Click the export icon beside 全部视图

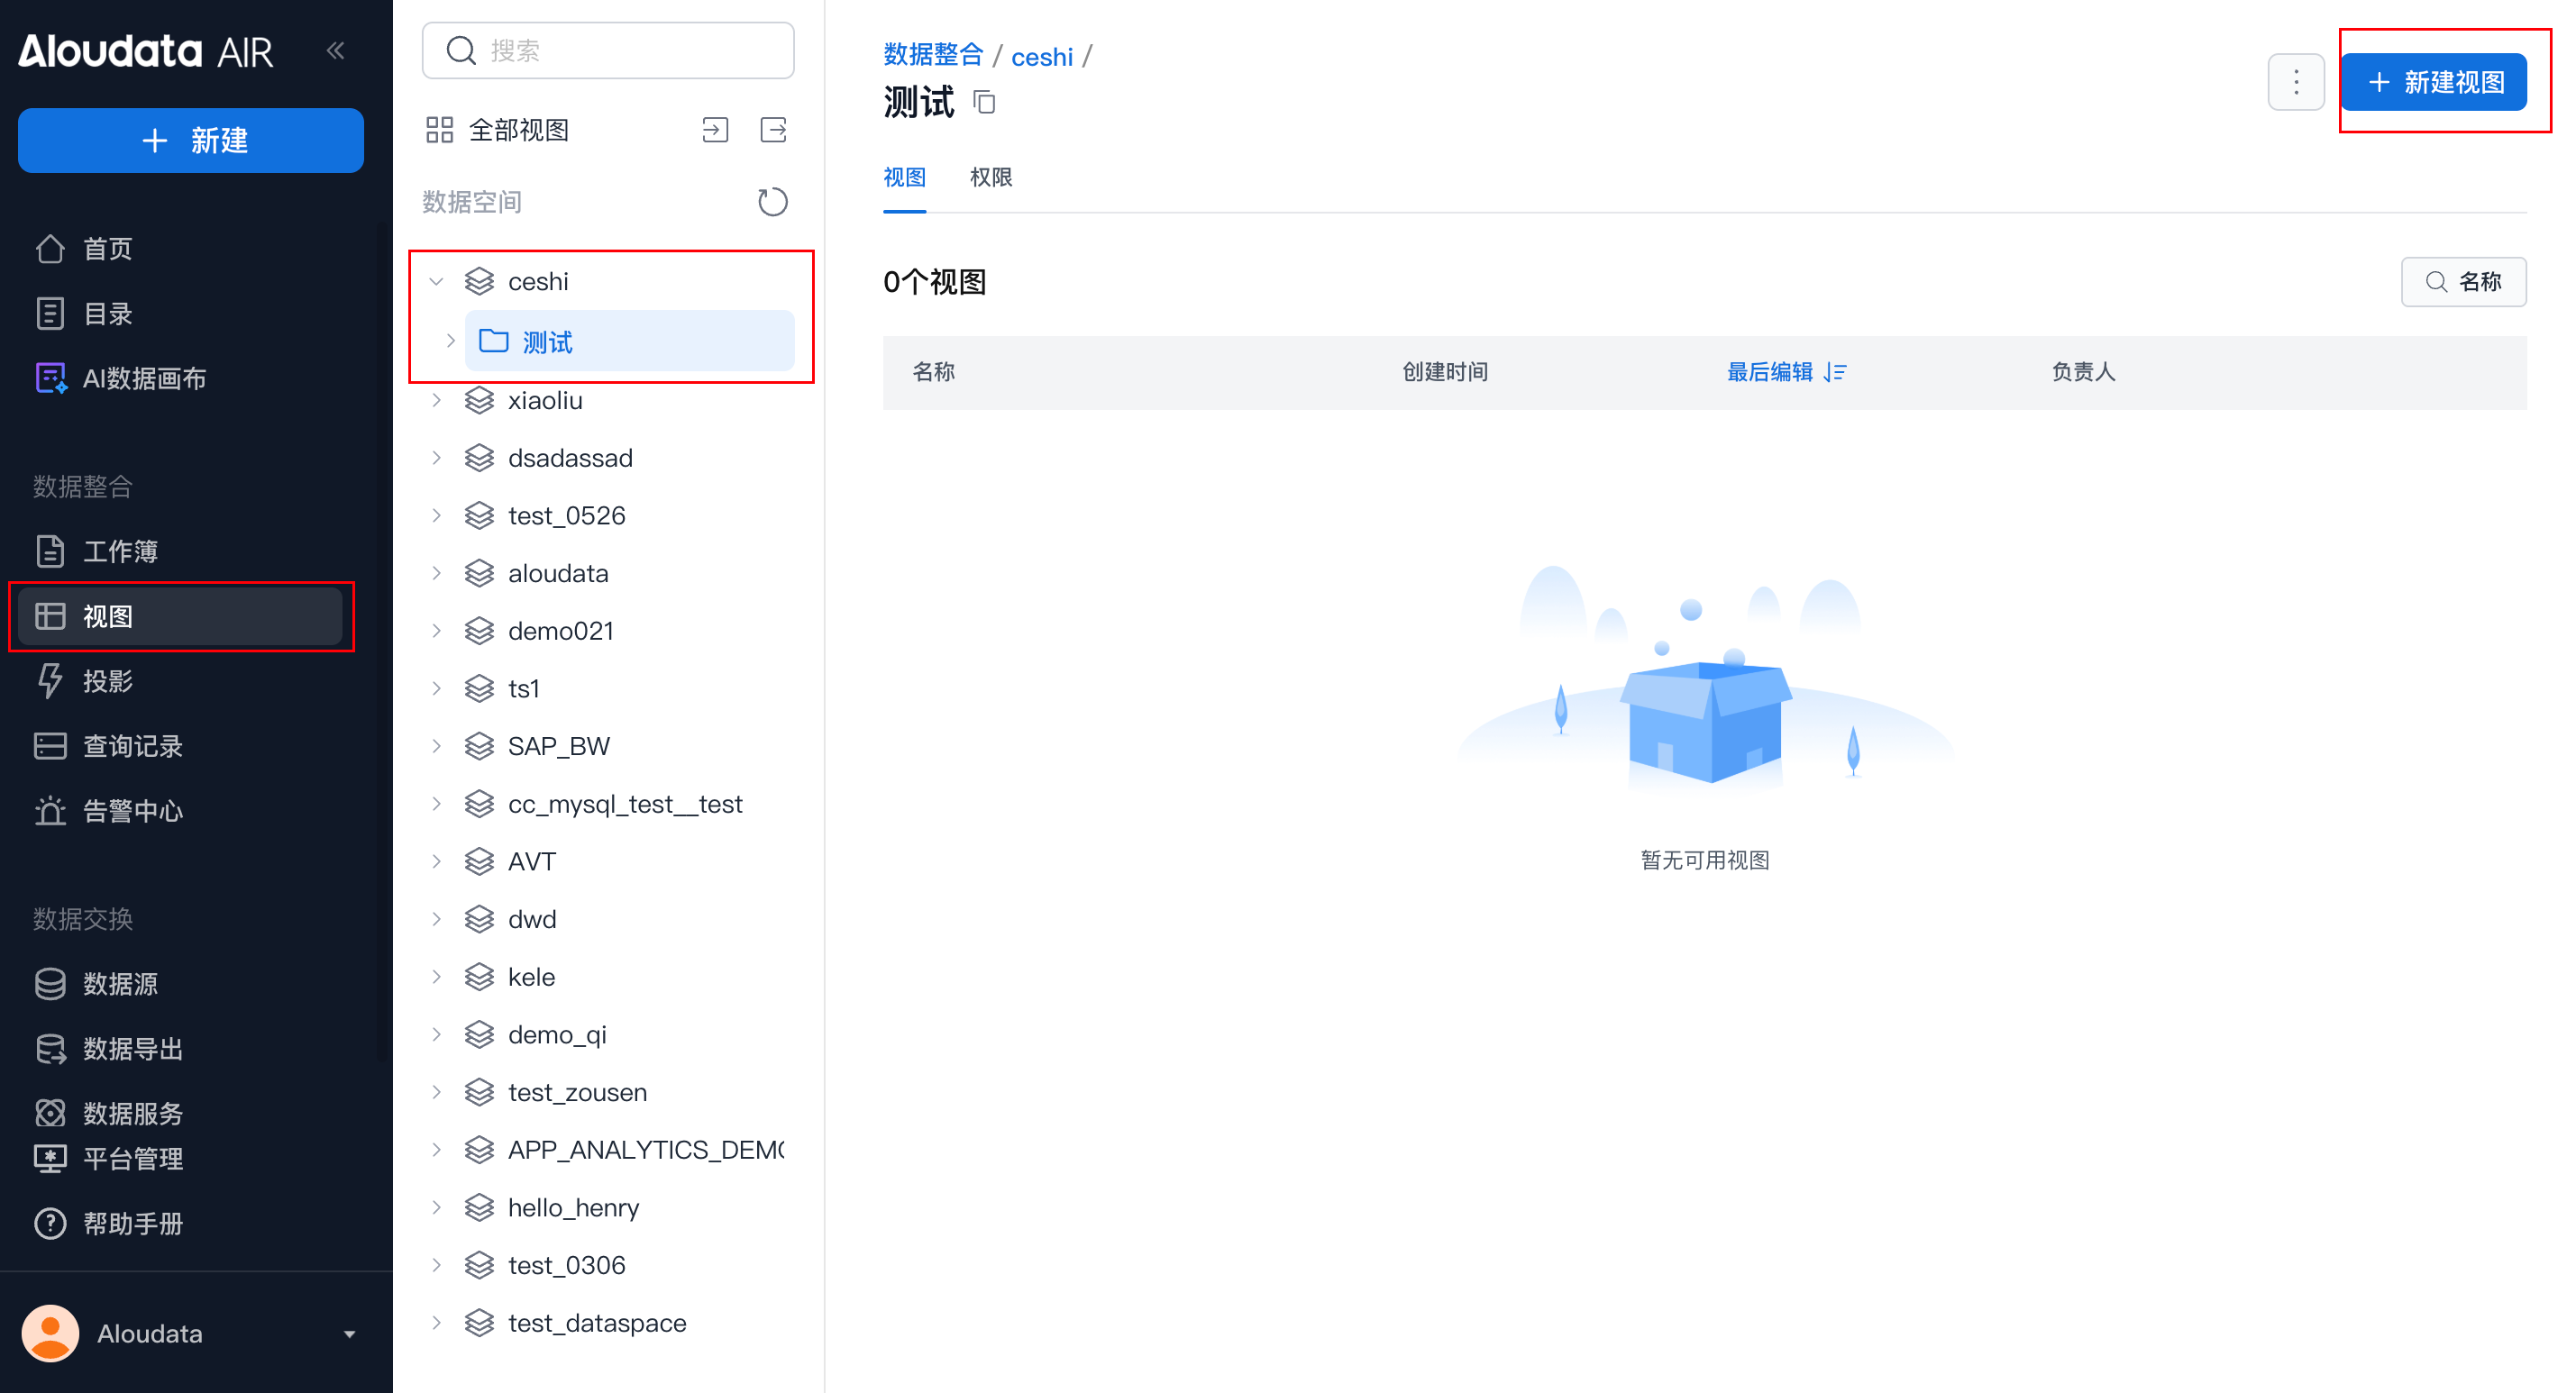[x=774, y=130]
